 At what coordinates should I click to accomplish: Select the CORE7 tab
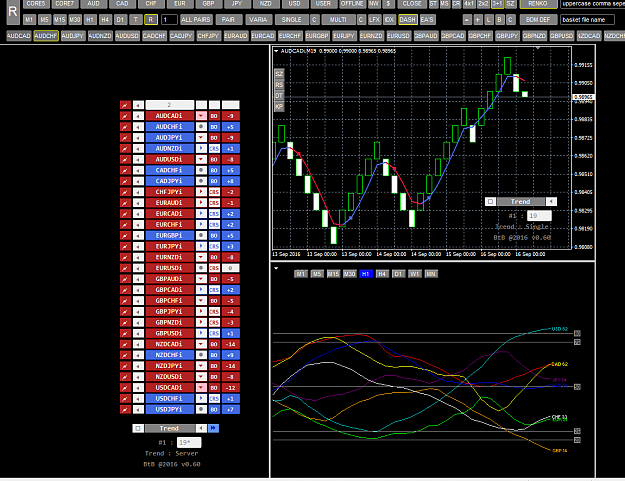[65, 4]
